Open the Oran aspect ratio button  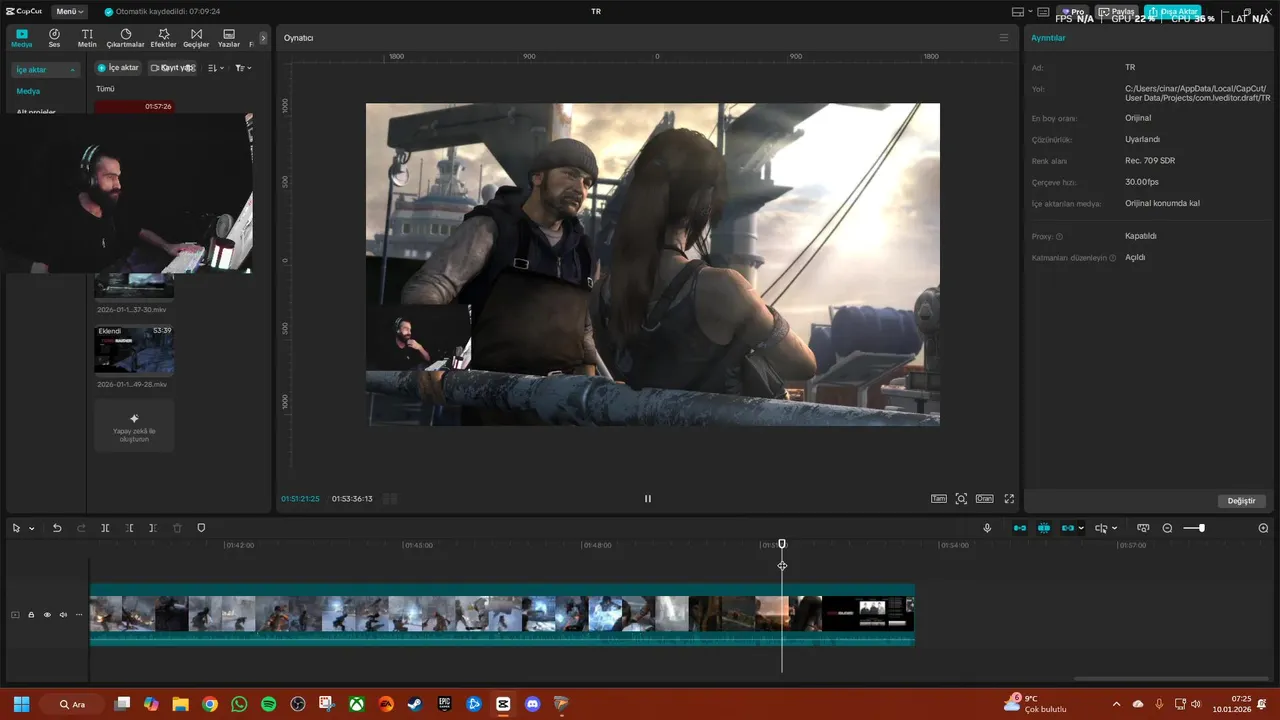pyautogui.click(x=984, y=498)
